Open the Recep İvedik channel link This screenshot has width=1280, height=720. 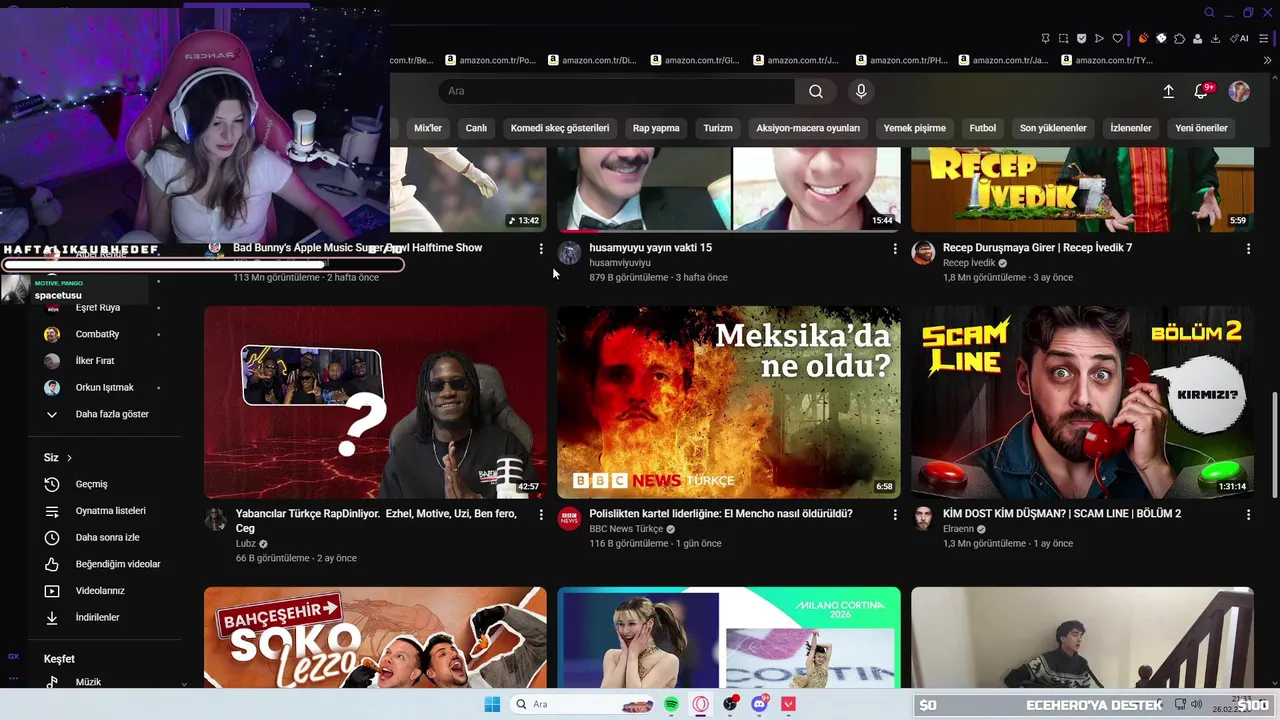point(969,263)
